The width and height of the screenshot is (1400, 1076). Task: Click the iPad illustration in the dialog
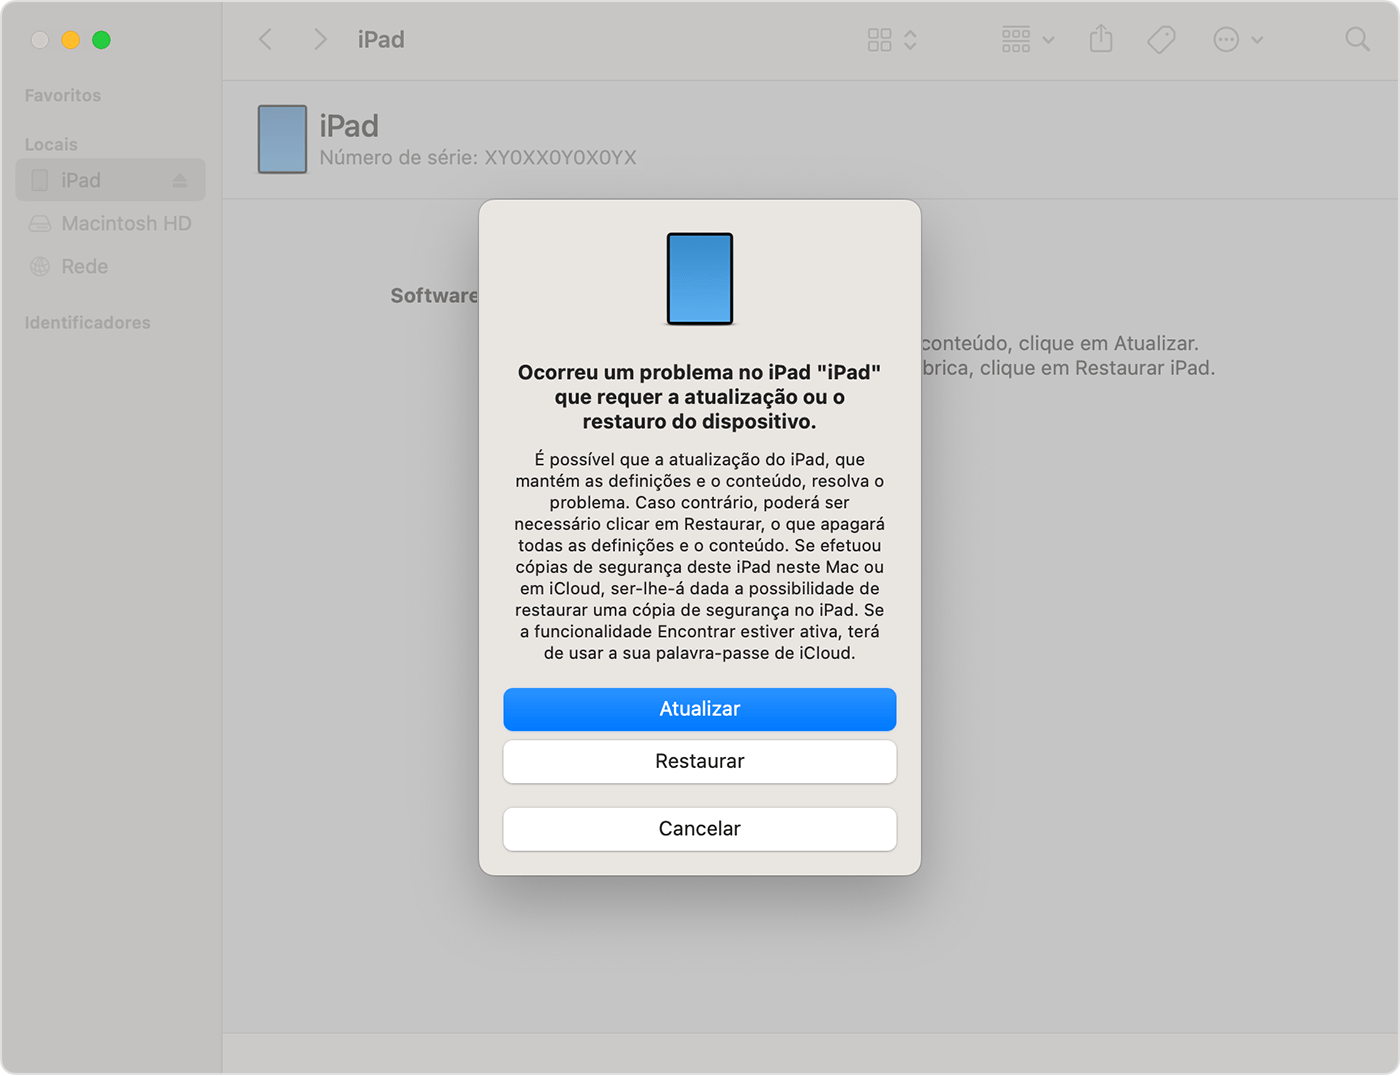(700, 279)
